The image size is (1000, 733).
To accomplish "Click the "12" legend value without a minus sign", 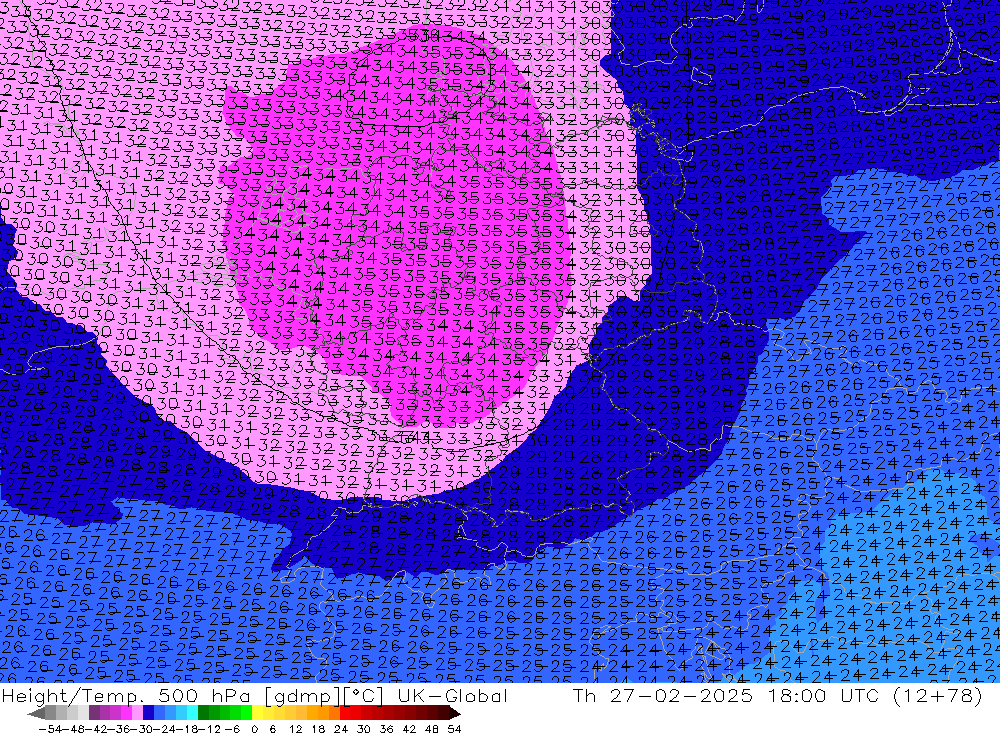I will (x=295, y=729).
